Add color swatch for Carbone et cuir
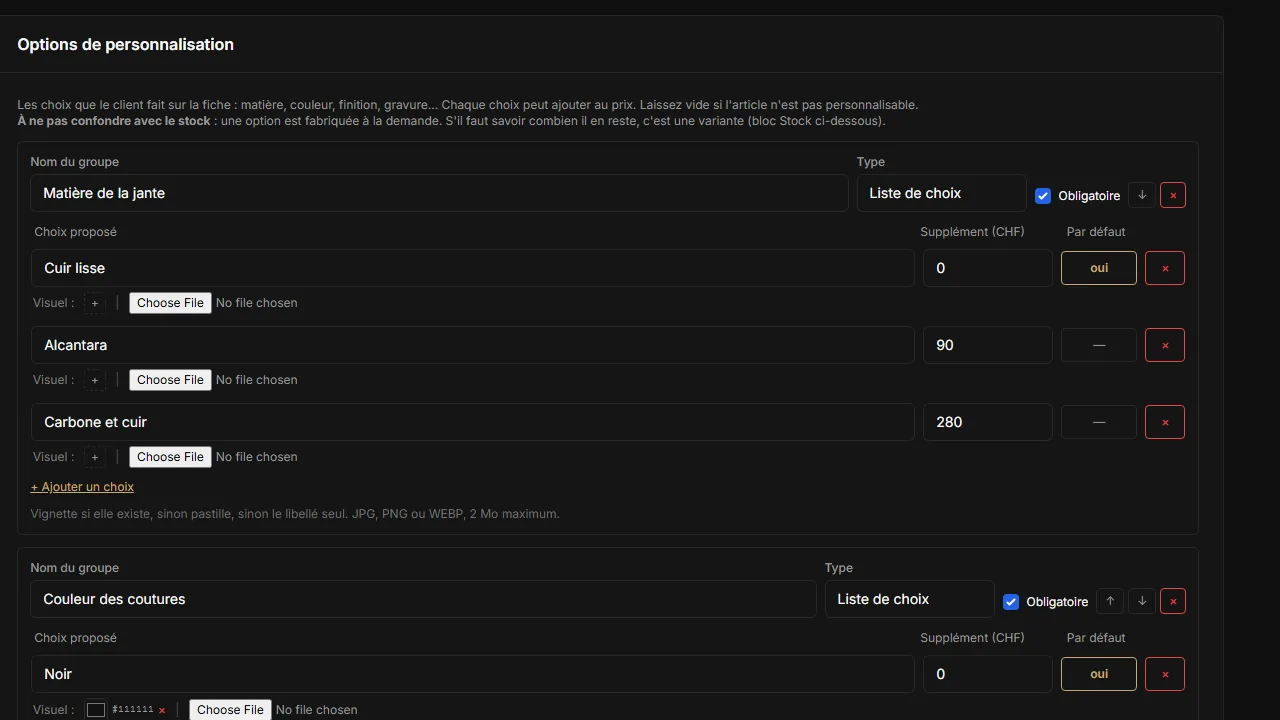1280x720 pixels. (x=95, y=457)
